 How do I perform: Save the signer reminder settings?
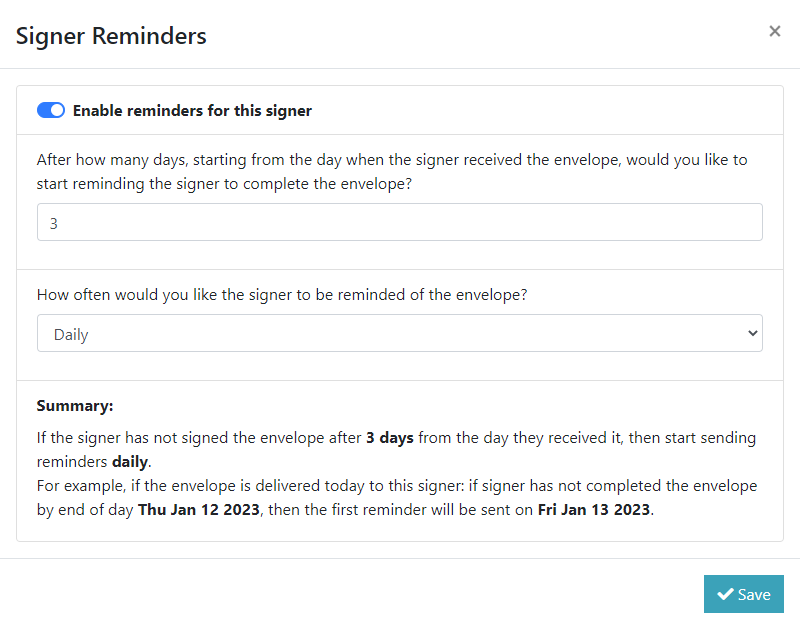click(x=744, y=593)
